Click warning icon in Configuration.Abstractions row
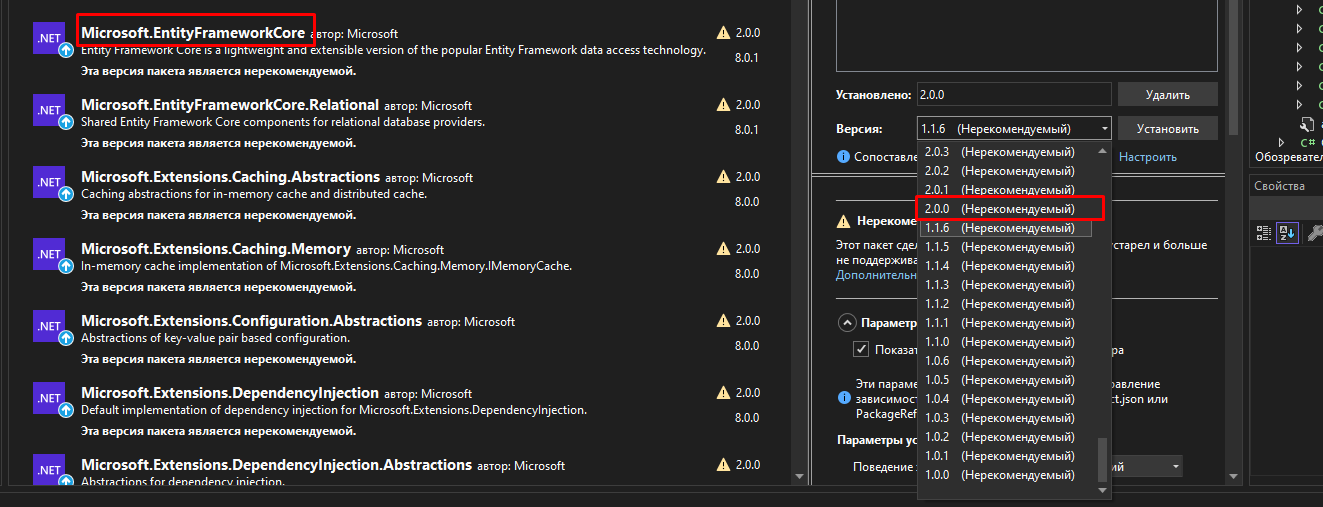This screenshot has height=507, width=1323. tap(723, 321)
